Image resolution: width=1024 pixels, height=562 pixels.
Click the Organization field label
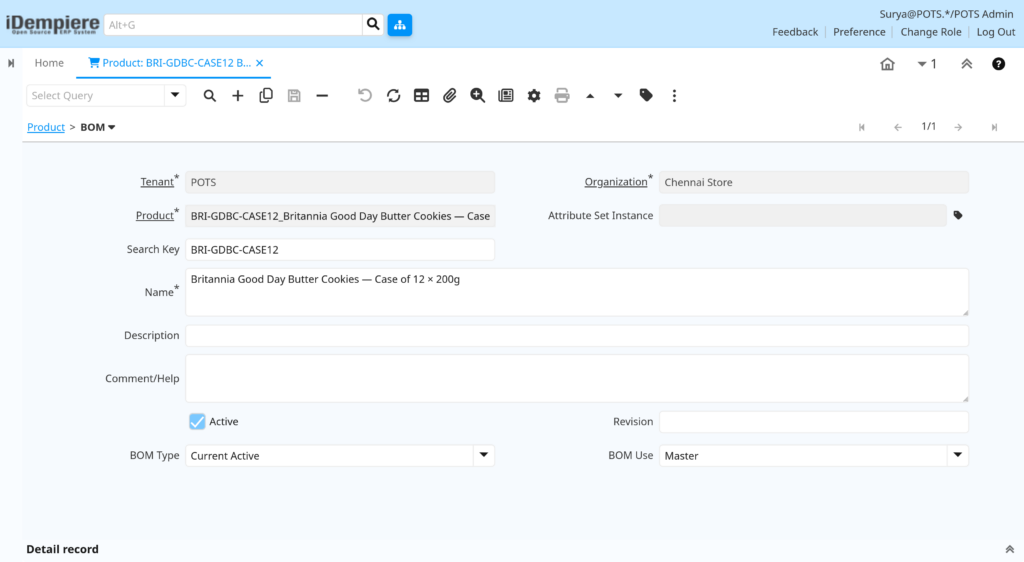(x=615, y=182)
